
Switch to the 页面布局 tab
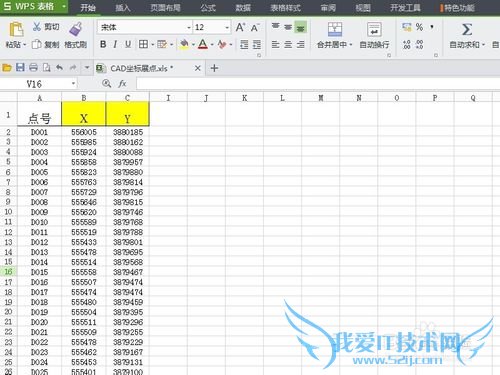click(165, 7)
